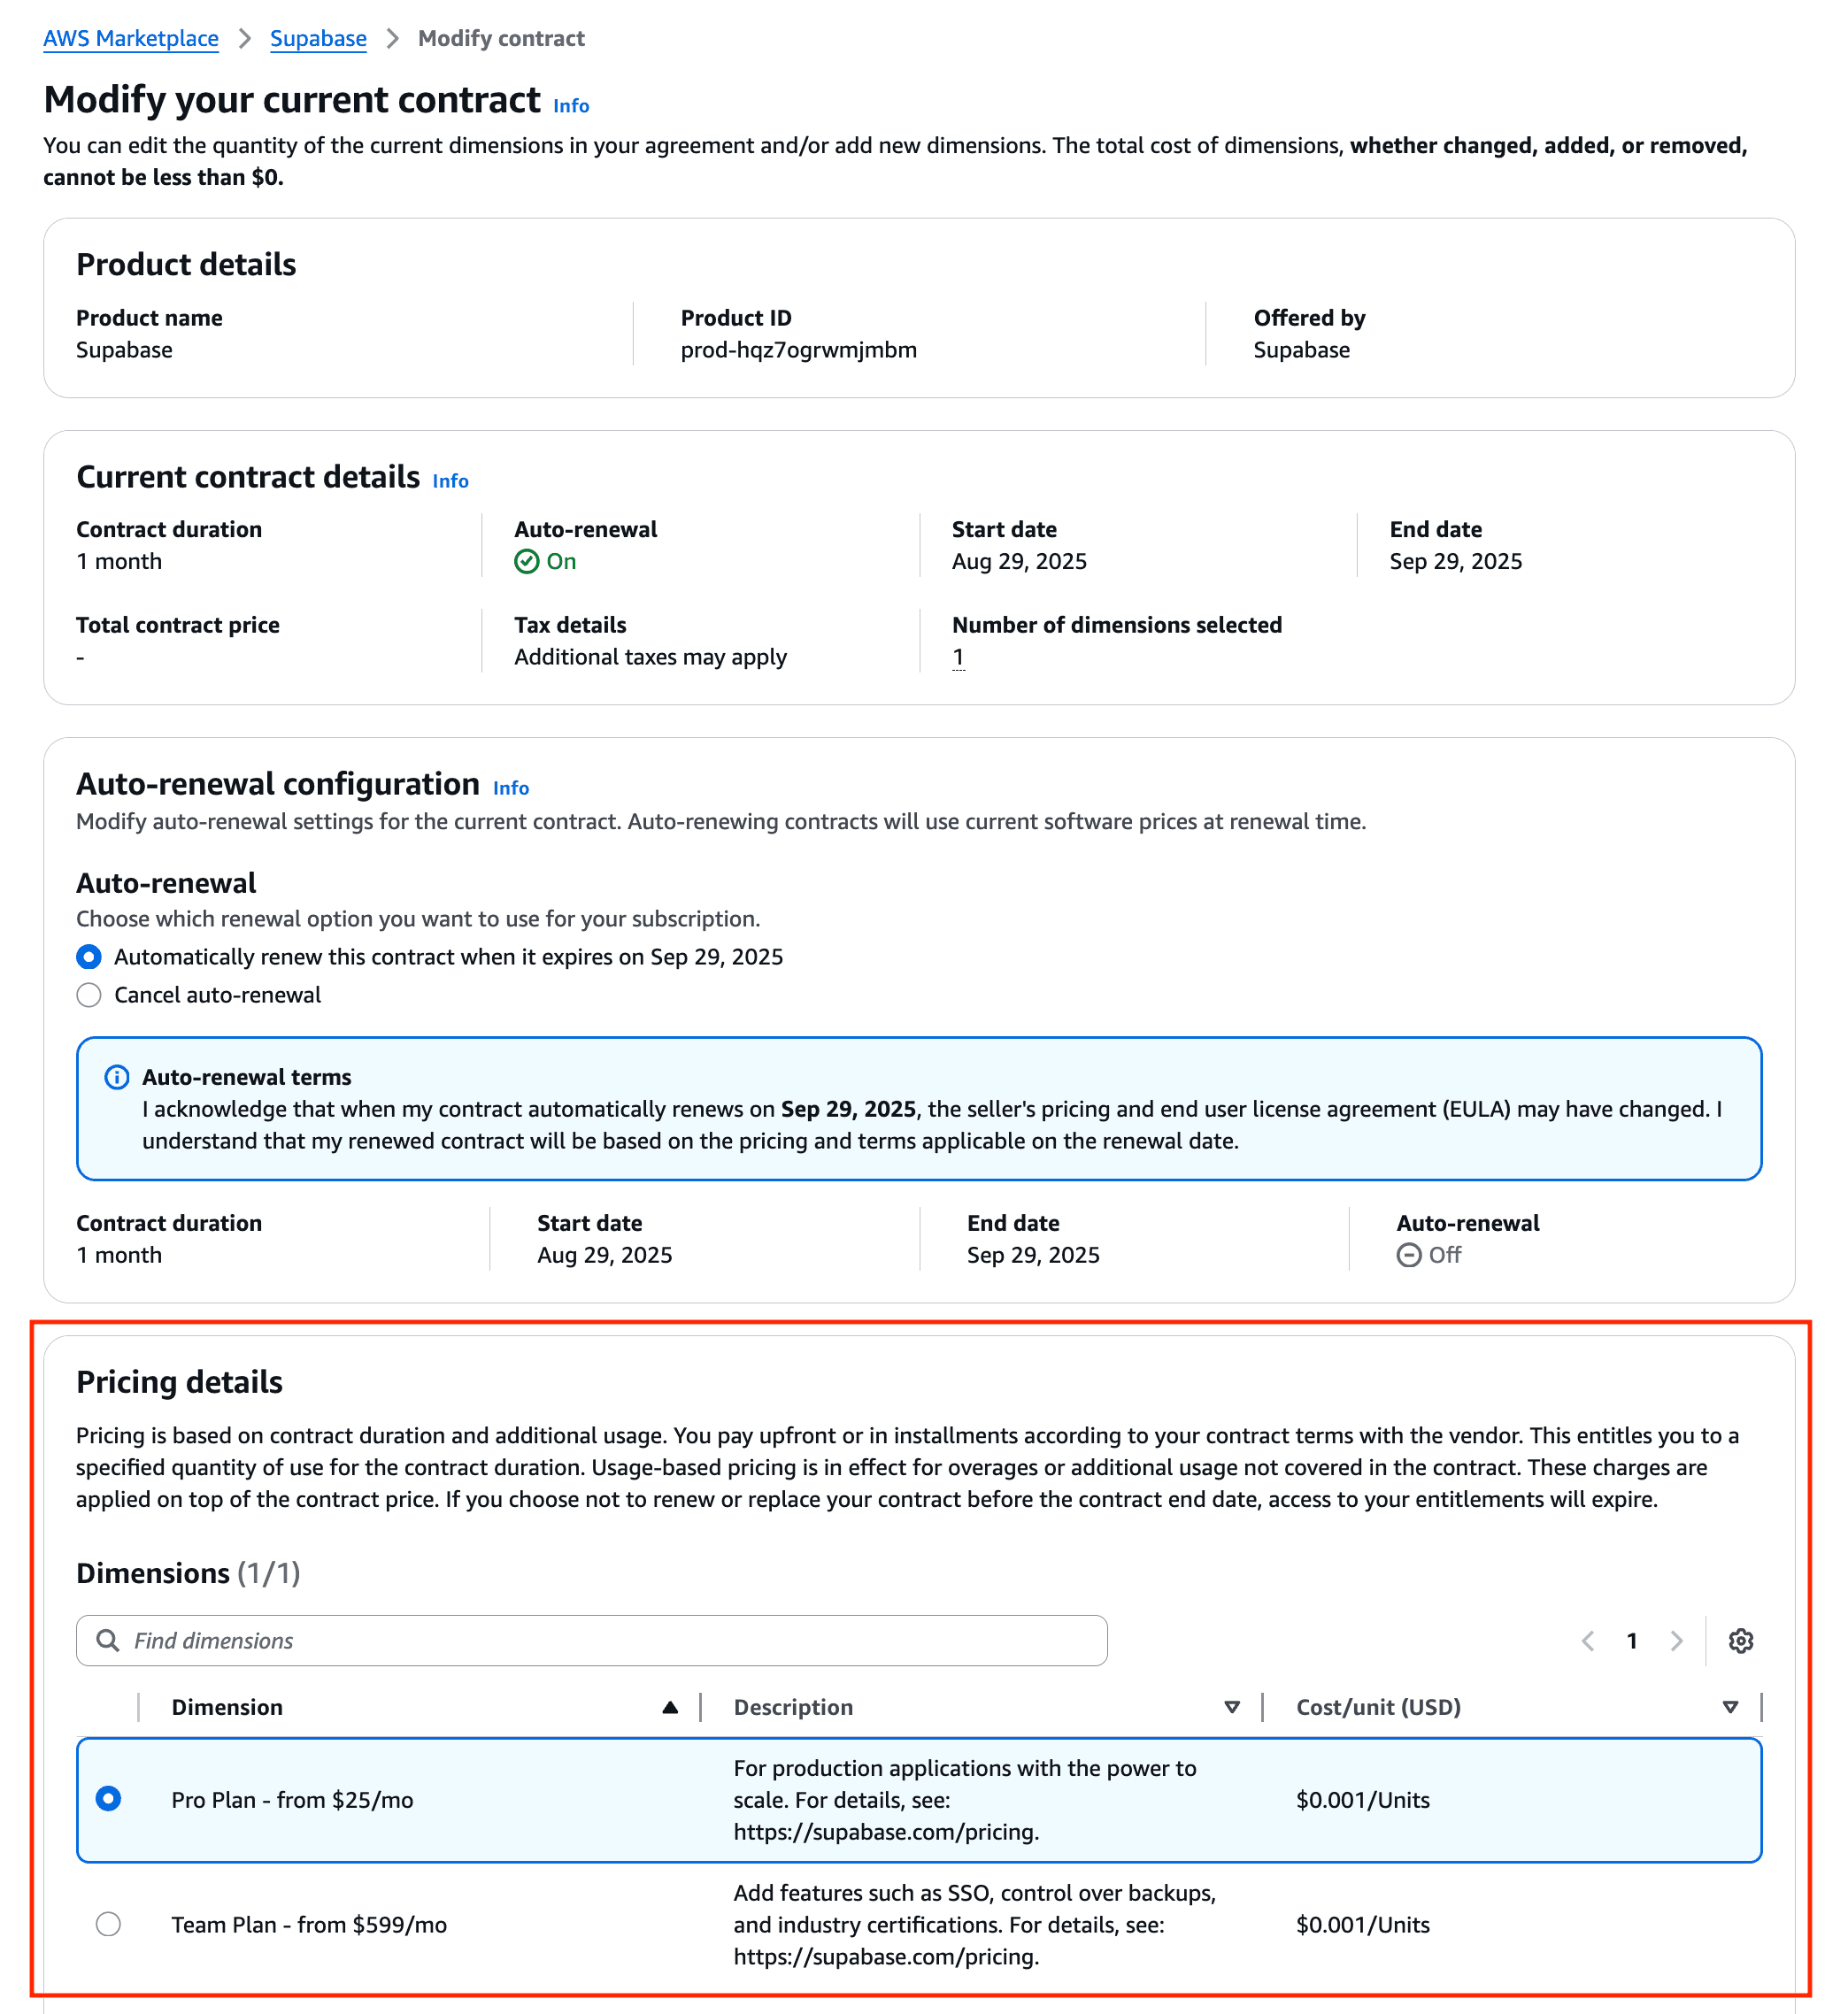The width and height of the screenshot is (1848, 2014).
Task: Select the Cancel auto-renewal option
Action: pos(89,994)
